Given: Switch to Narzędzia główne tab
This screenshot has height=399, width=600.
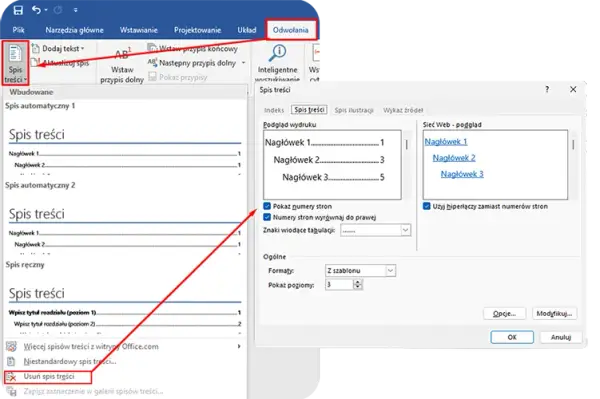Looking at the screenshot, I should (74, 30).
